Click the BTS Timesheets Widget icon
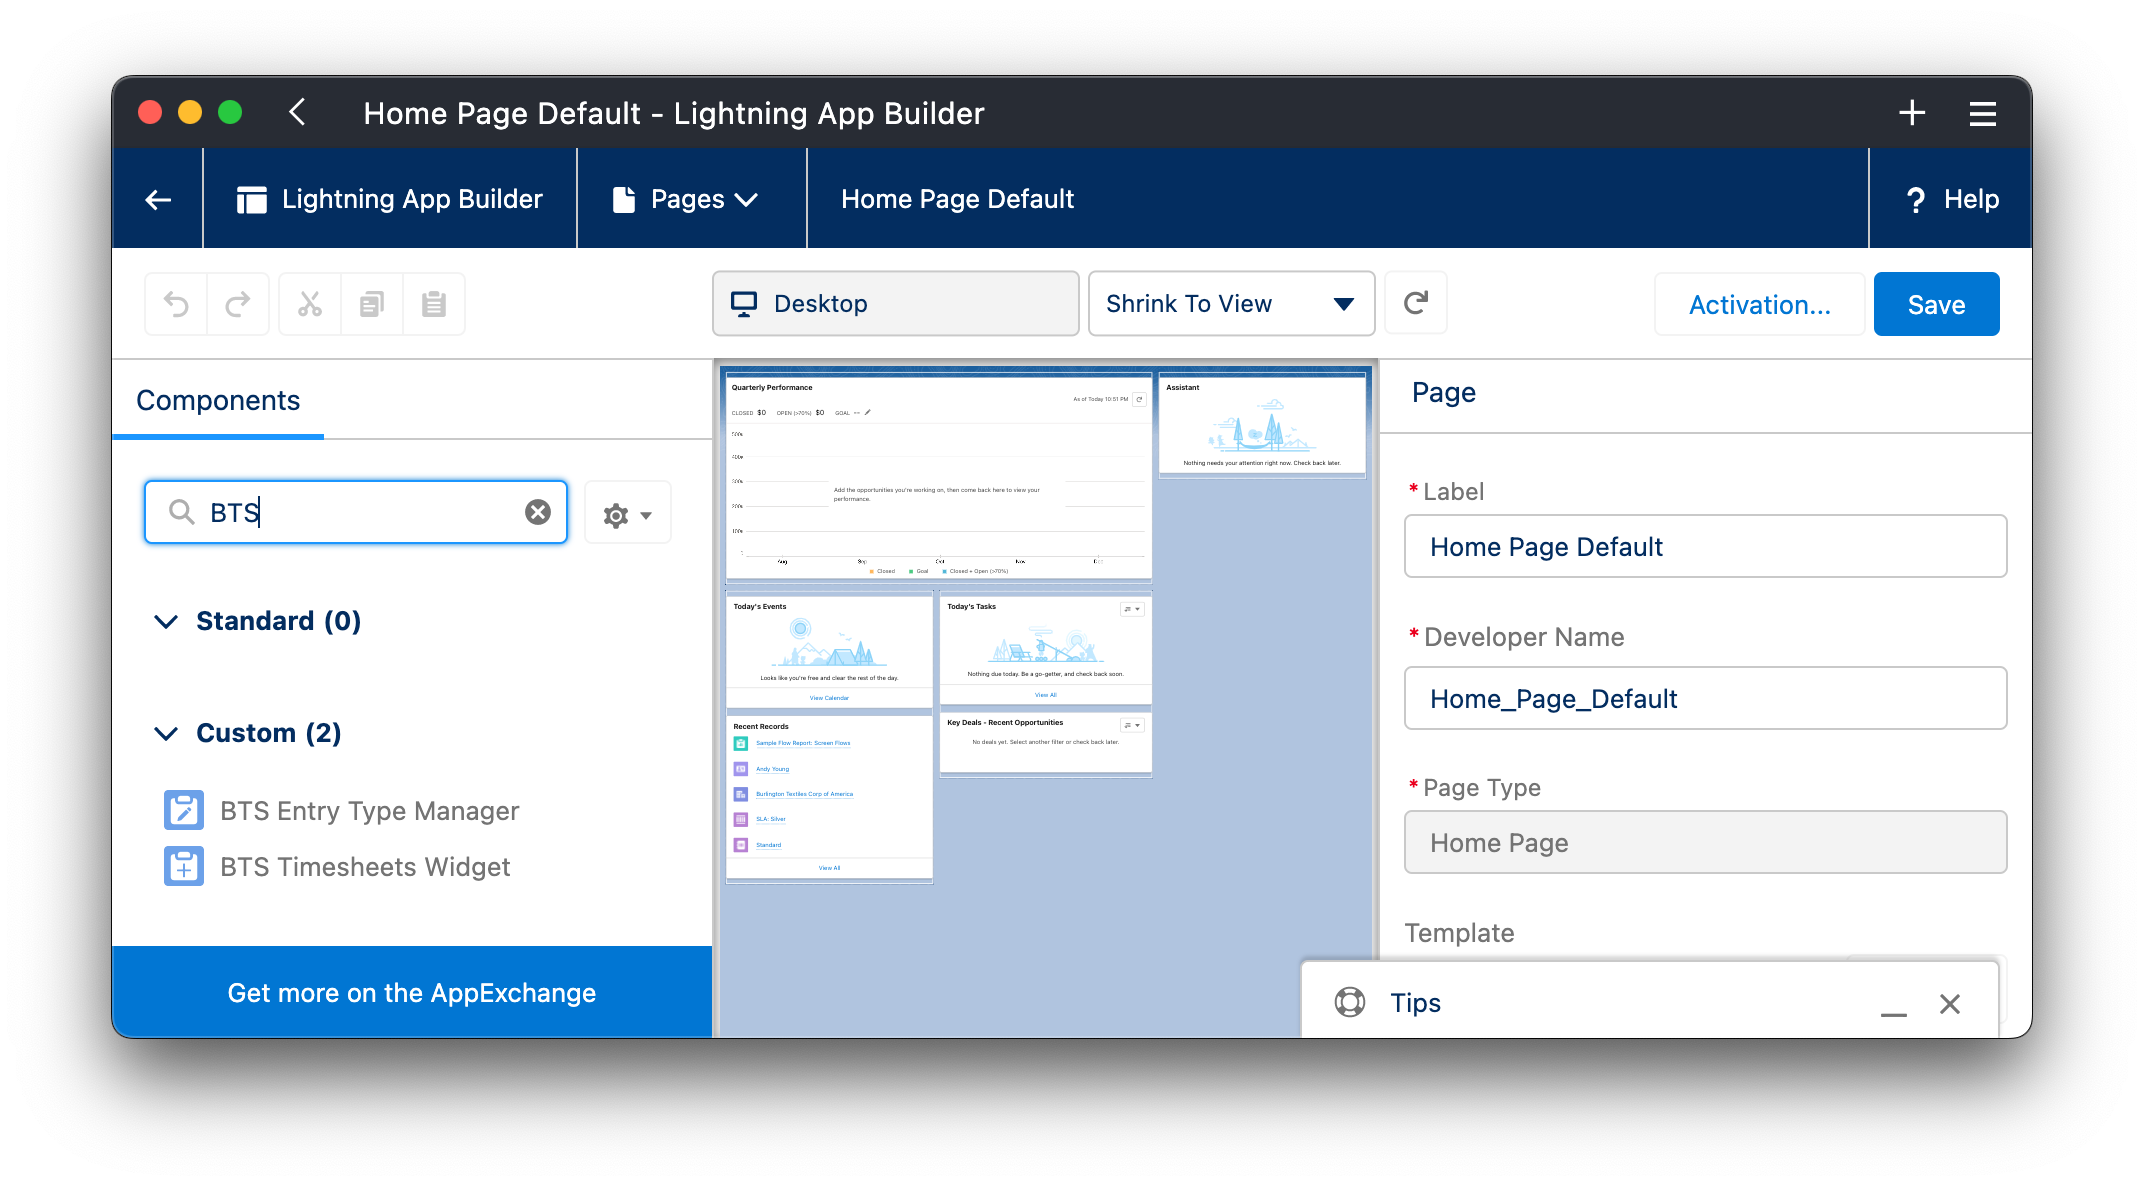Screen dimensions: 2144x1186 tap(184, 866)
